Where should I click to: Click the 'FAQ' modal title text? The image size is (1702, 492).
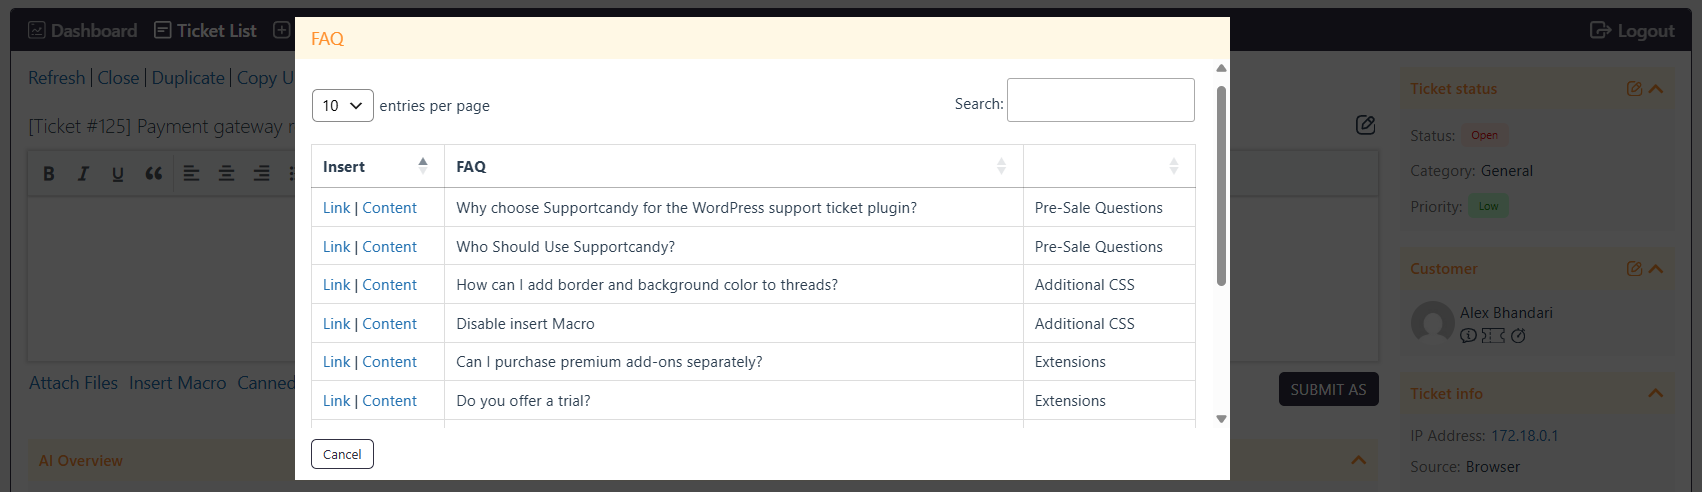[x=327, y=39]
